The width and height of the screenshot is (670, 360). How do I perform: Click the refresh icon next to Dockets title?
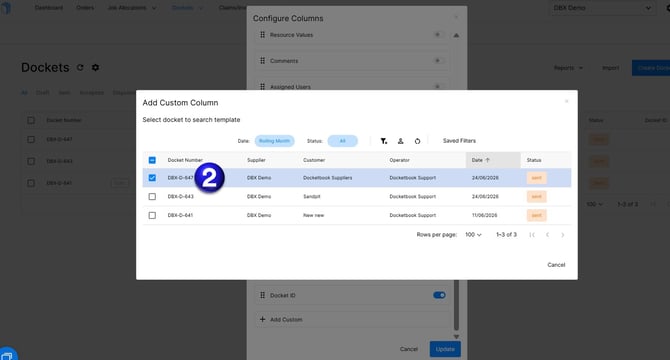80,67
